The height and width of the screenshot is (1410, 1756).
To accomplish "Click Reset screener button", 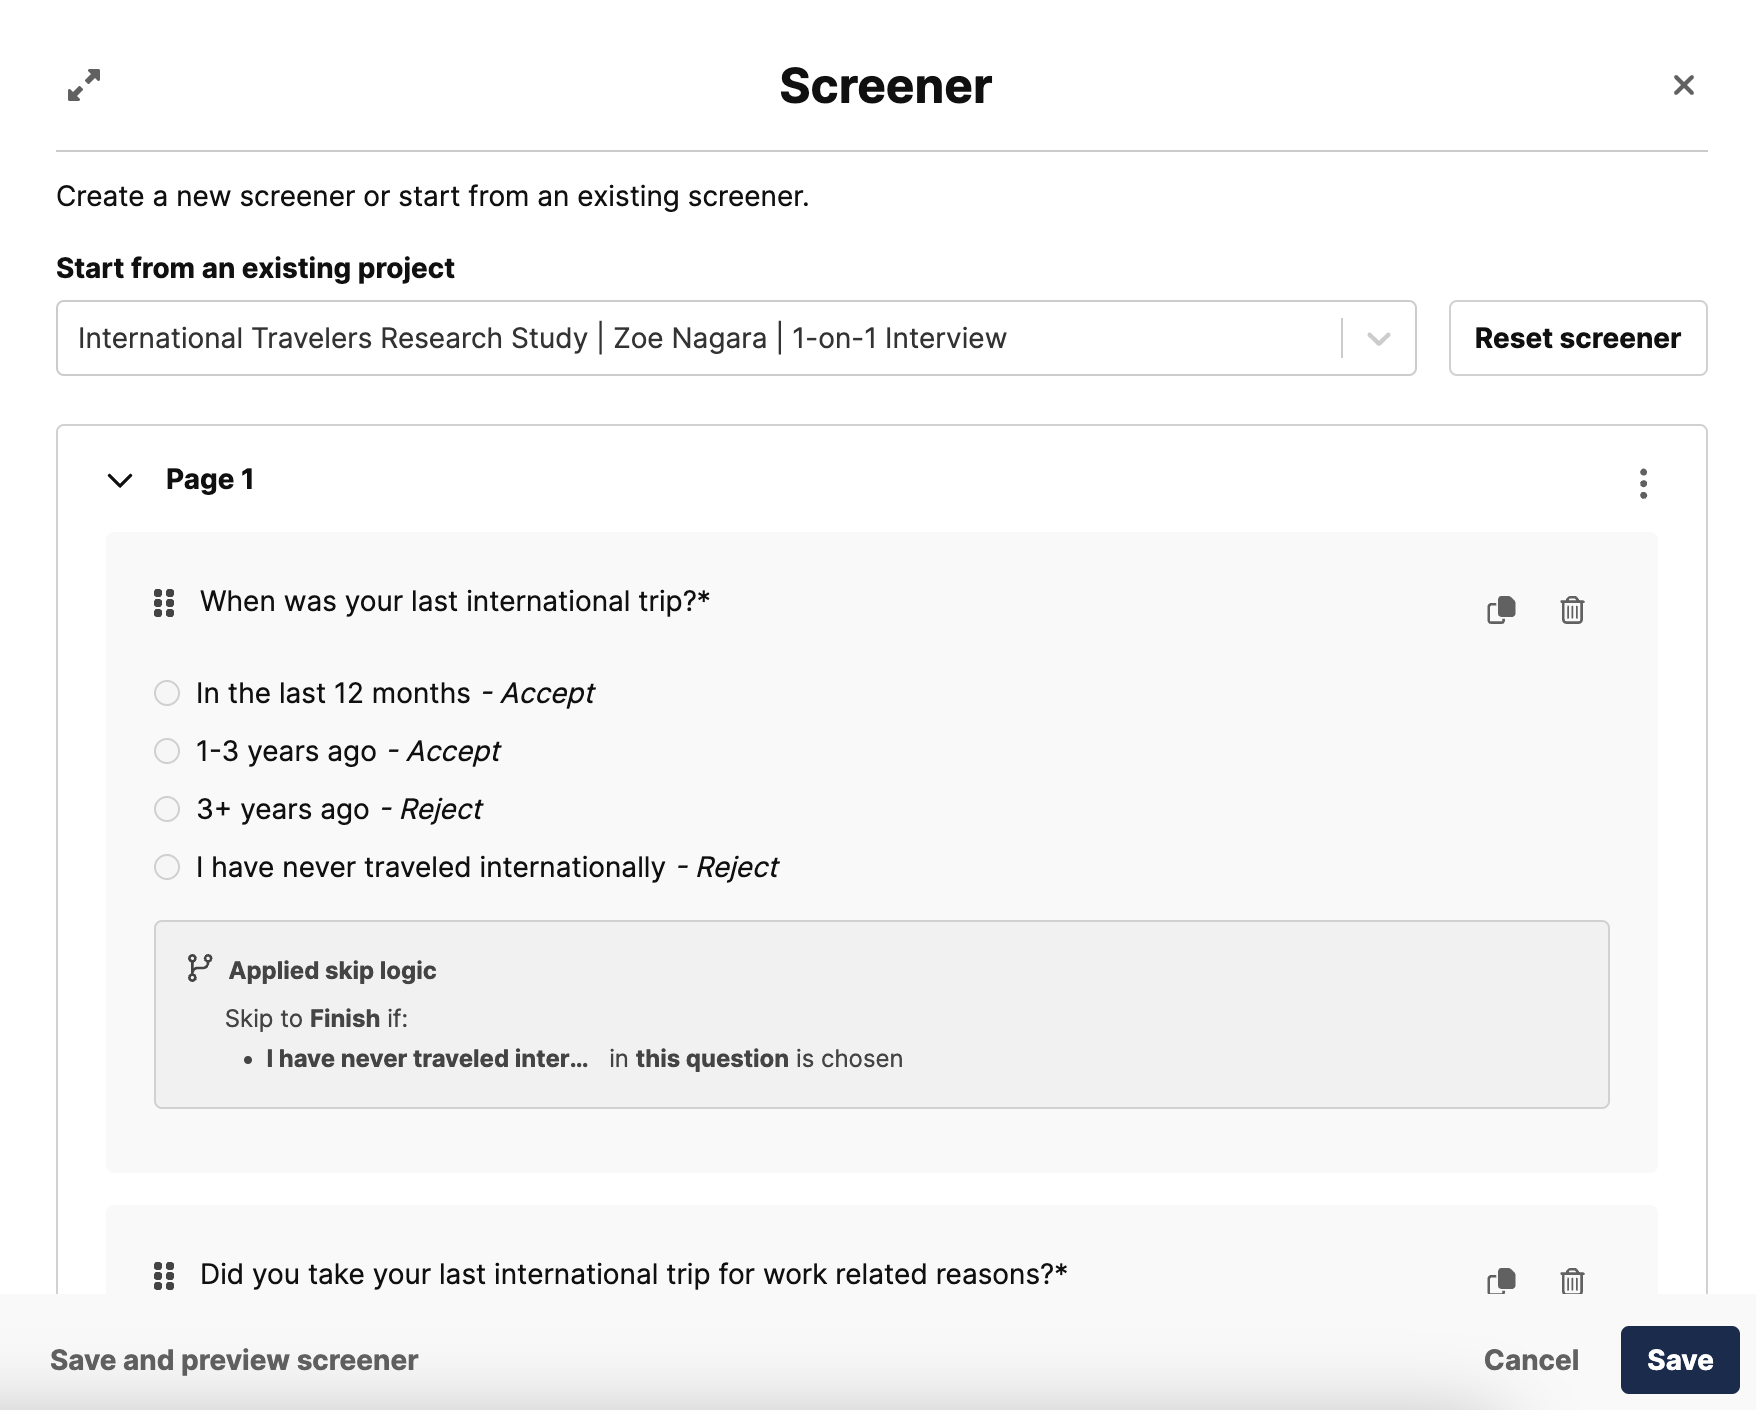I will coord(1578,338).
